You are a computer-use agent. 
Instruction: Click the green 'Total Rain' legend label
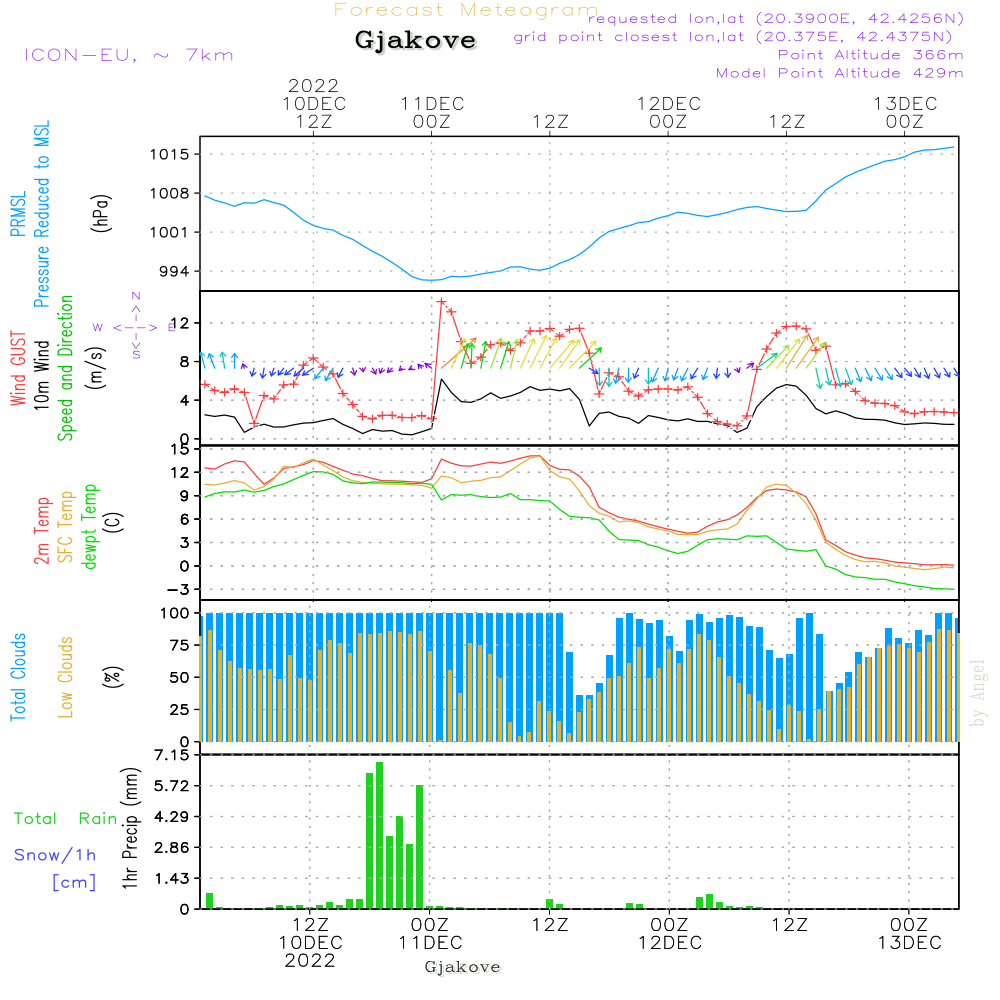point(66,820)
